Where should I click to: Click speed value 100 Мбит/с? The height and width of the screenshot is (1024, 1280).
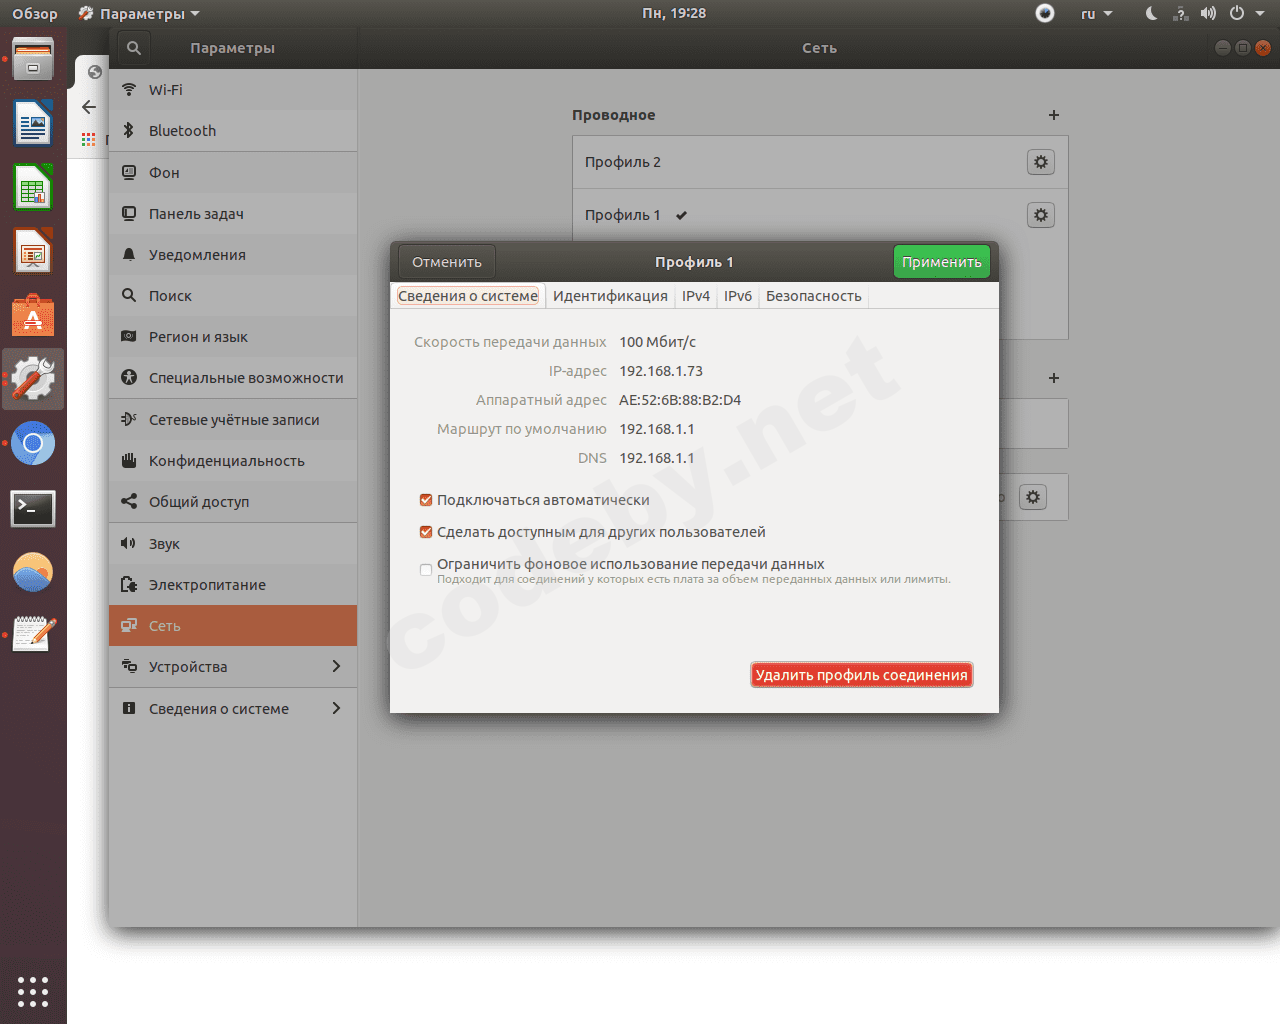658,342
